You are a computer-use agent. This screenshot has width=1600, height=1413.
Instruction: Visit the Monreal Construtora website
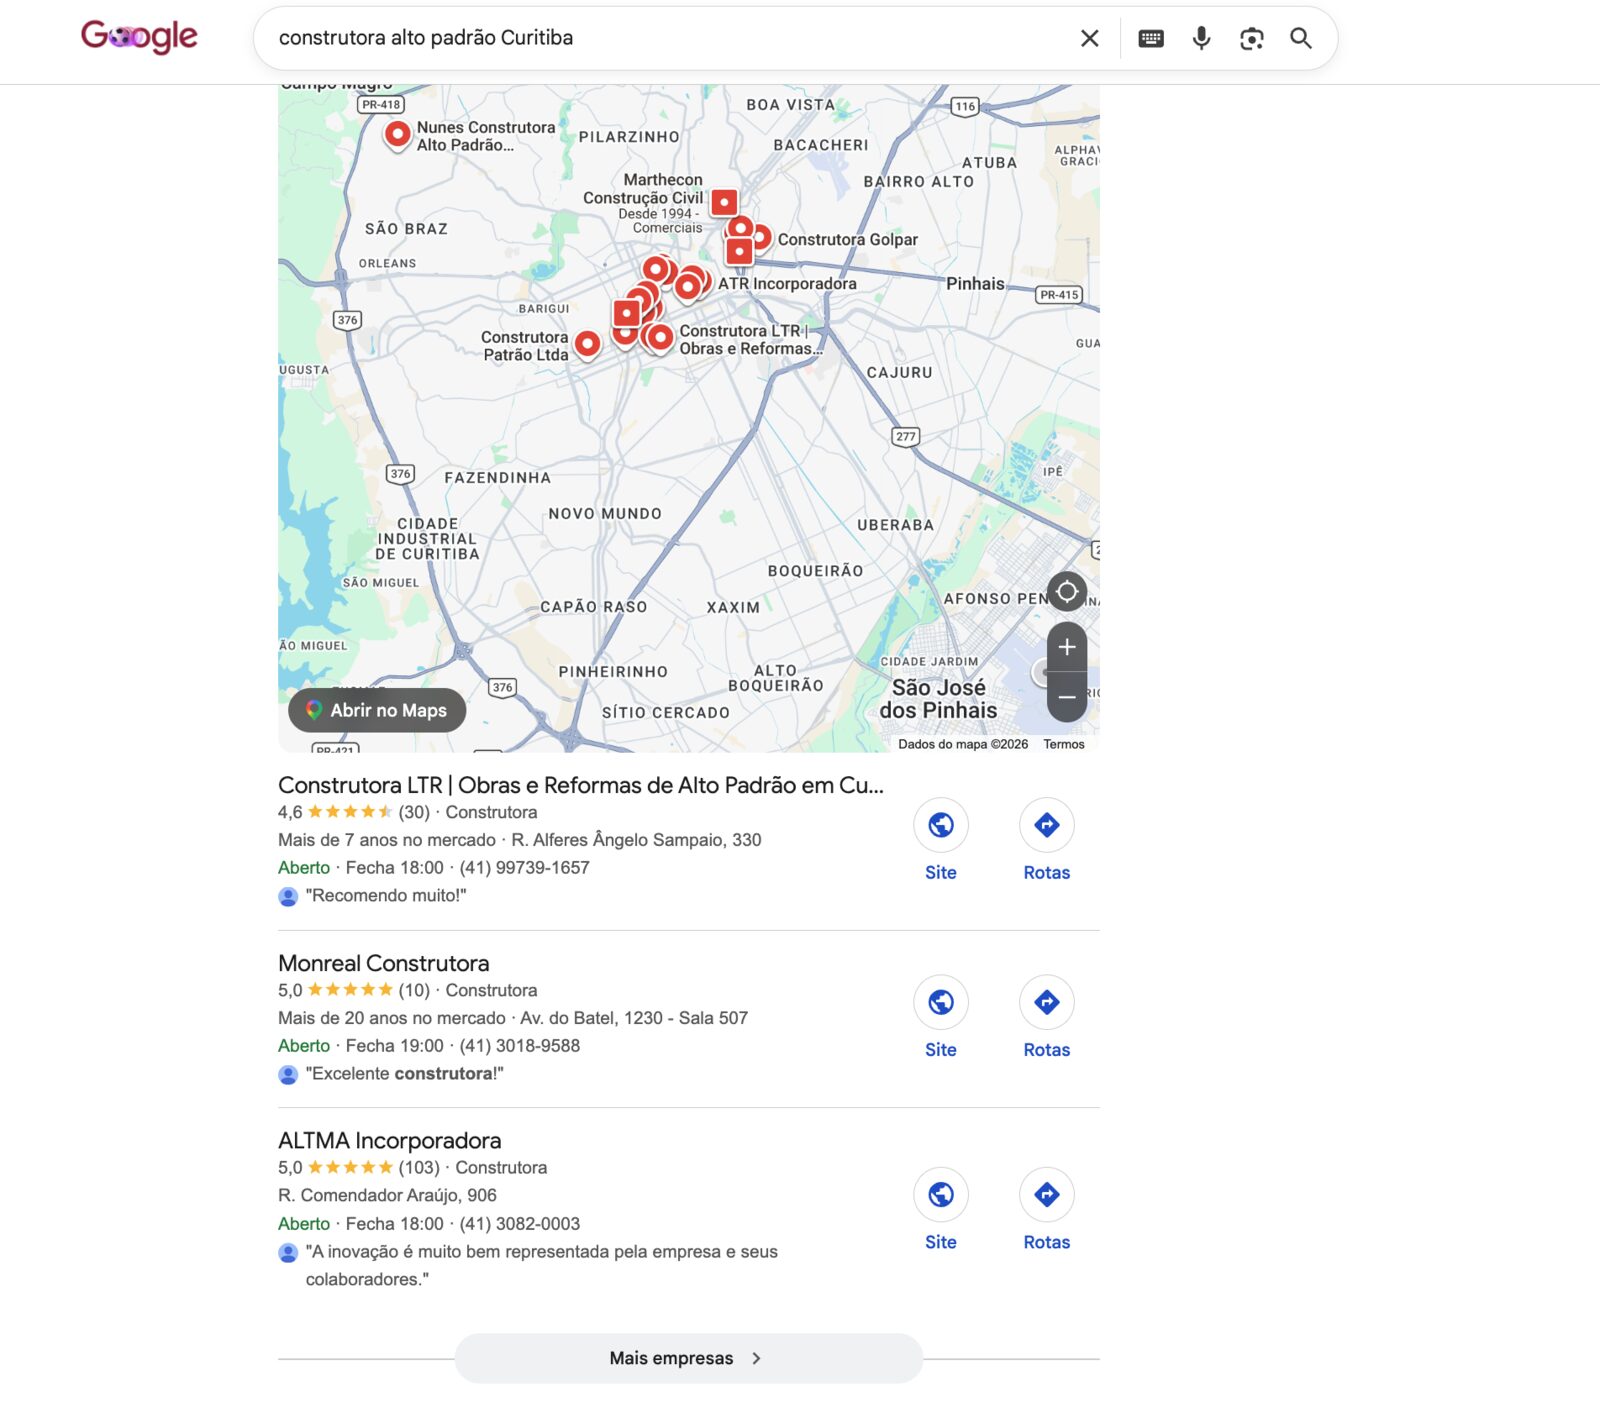click(x=941, y=1017)
